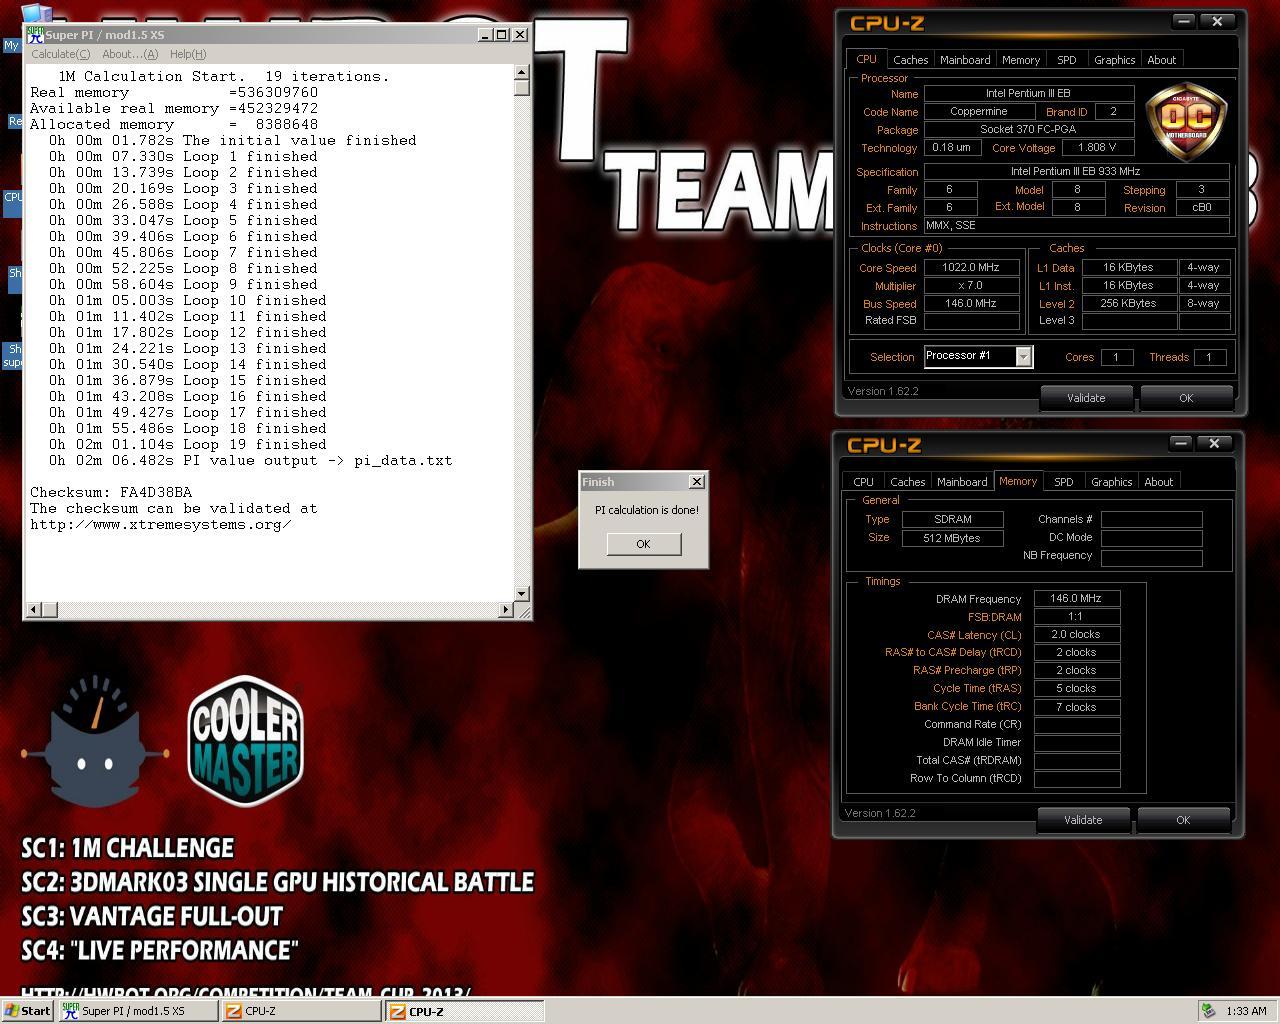Select Caches tab in upper CPU-Z window
Viewport: 1280px width, 1024px height.
tap(910, 60)
